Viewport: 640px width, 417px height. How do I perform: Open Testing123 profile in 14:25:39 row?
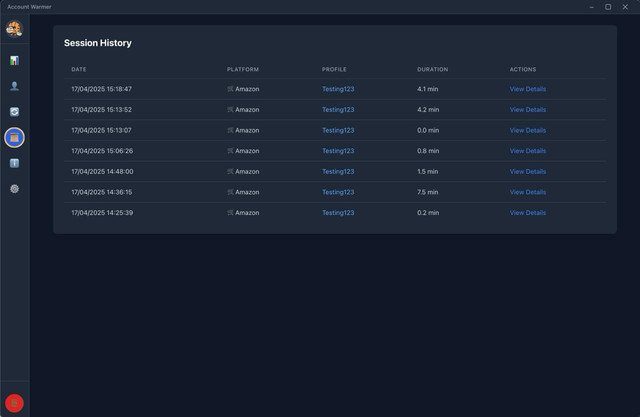tap(338, 213)
